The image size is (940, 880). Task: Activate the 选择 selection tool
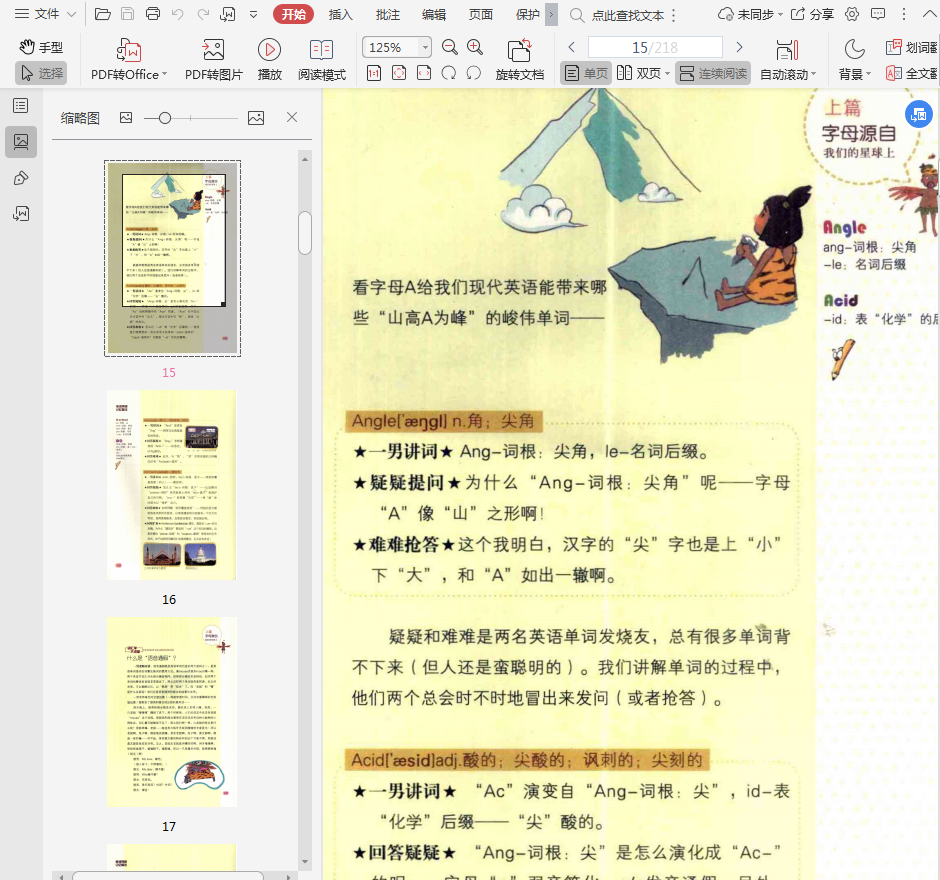[x=41, y=73]
